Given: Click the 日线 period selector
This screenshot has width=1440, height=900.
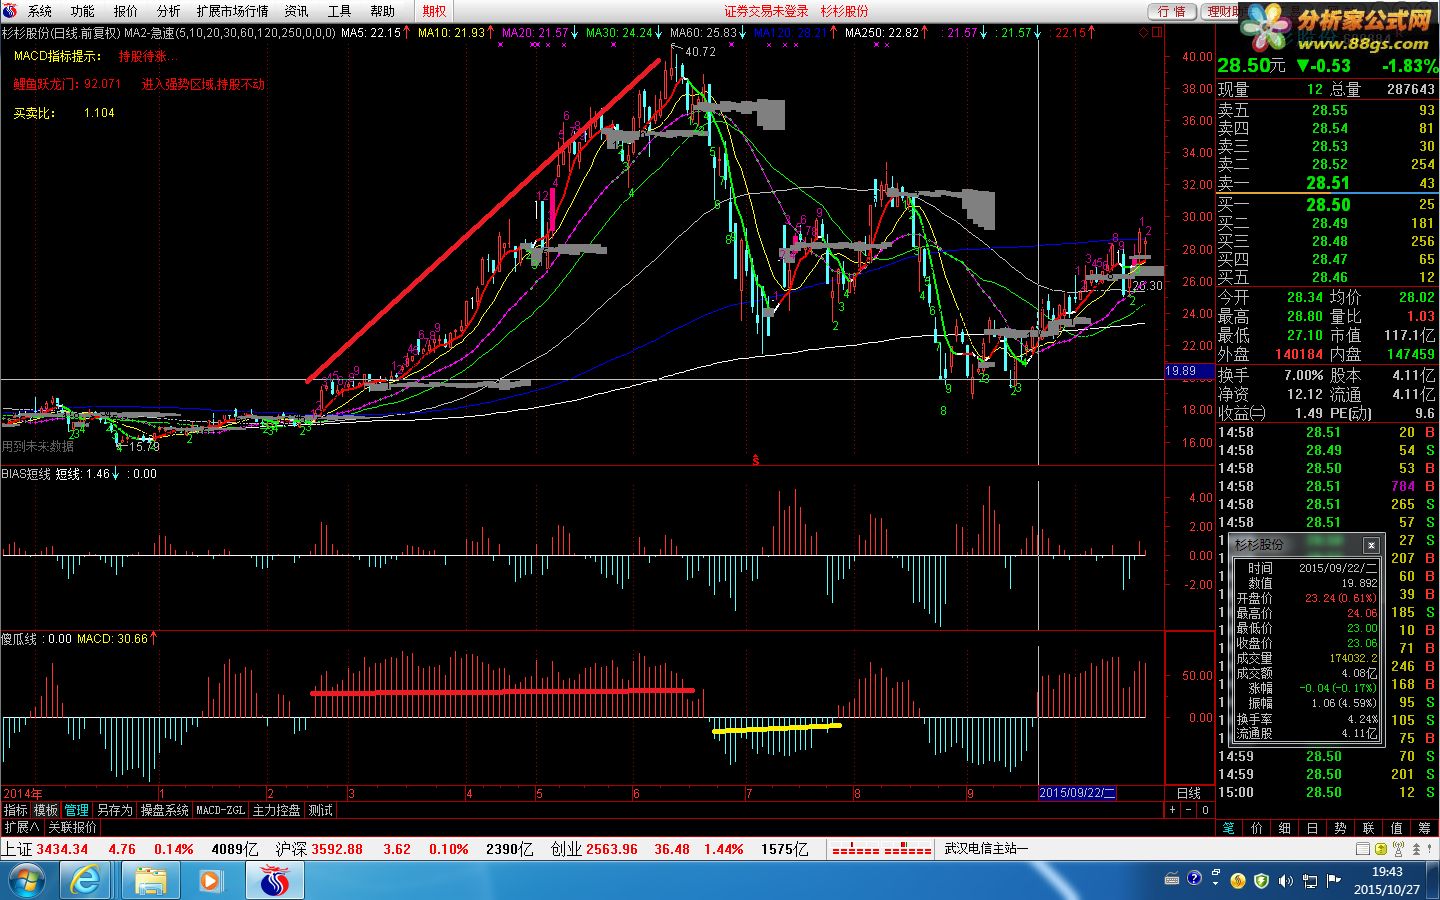Looking at the screenshot, I should pos(1189,793).
